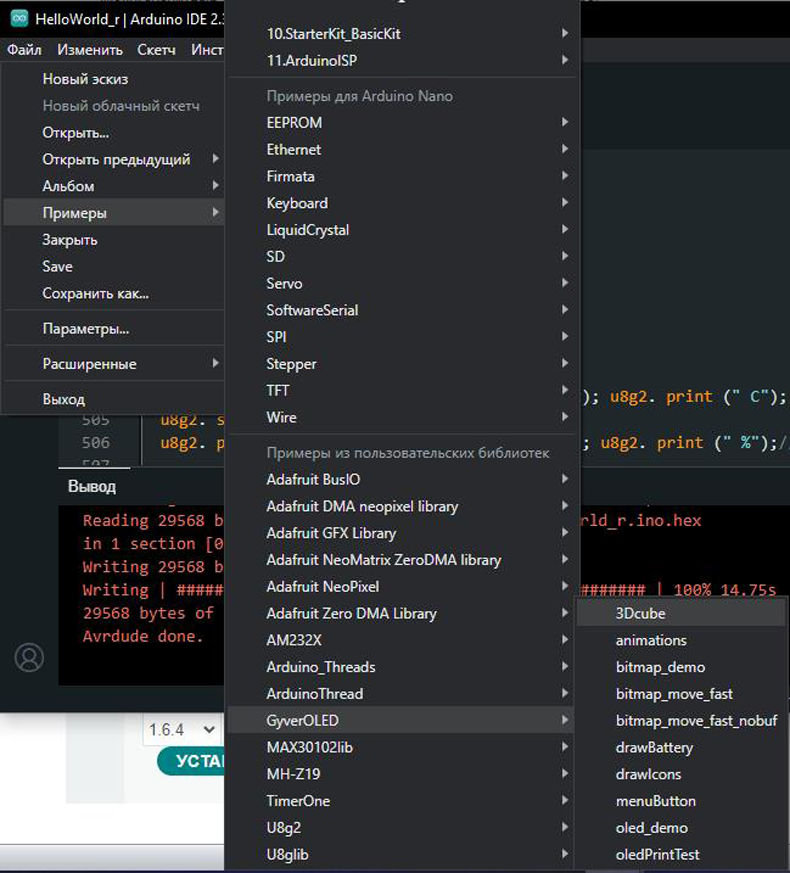This screenshot has height=873, width=790.
Task: Load the oledPrintTest example
Action: [681, 854]
